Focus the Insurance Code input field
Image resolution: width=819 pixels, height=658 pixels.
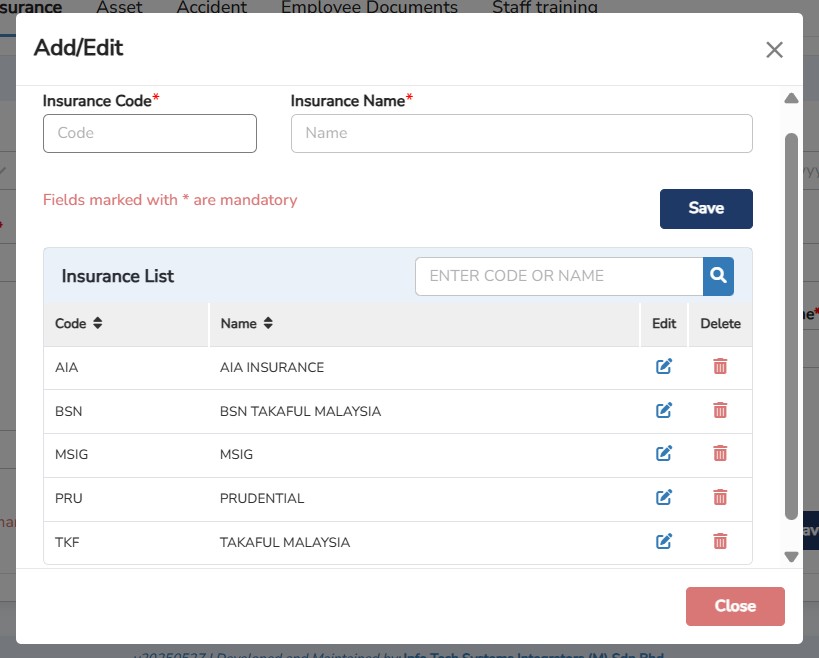pyautogui.click(x=150, y=133)
